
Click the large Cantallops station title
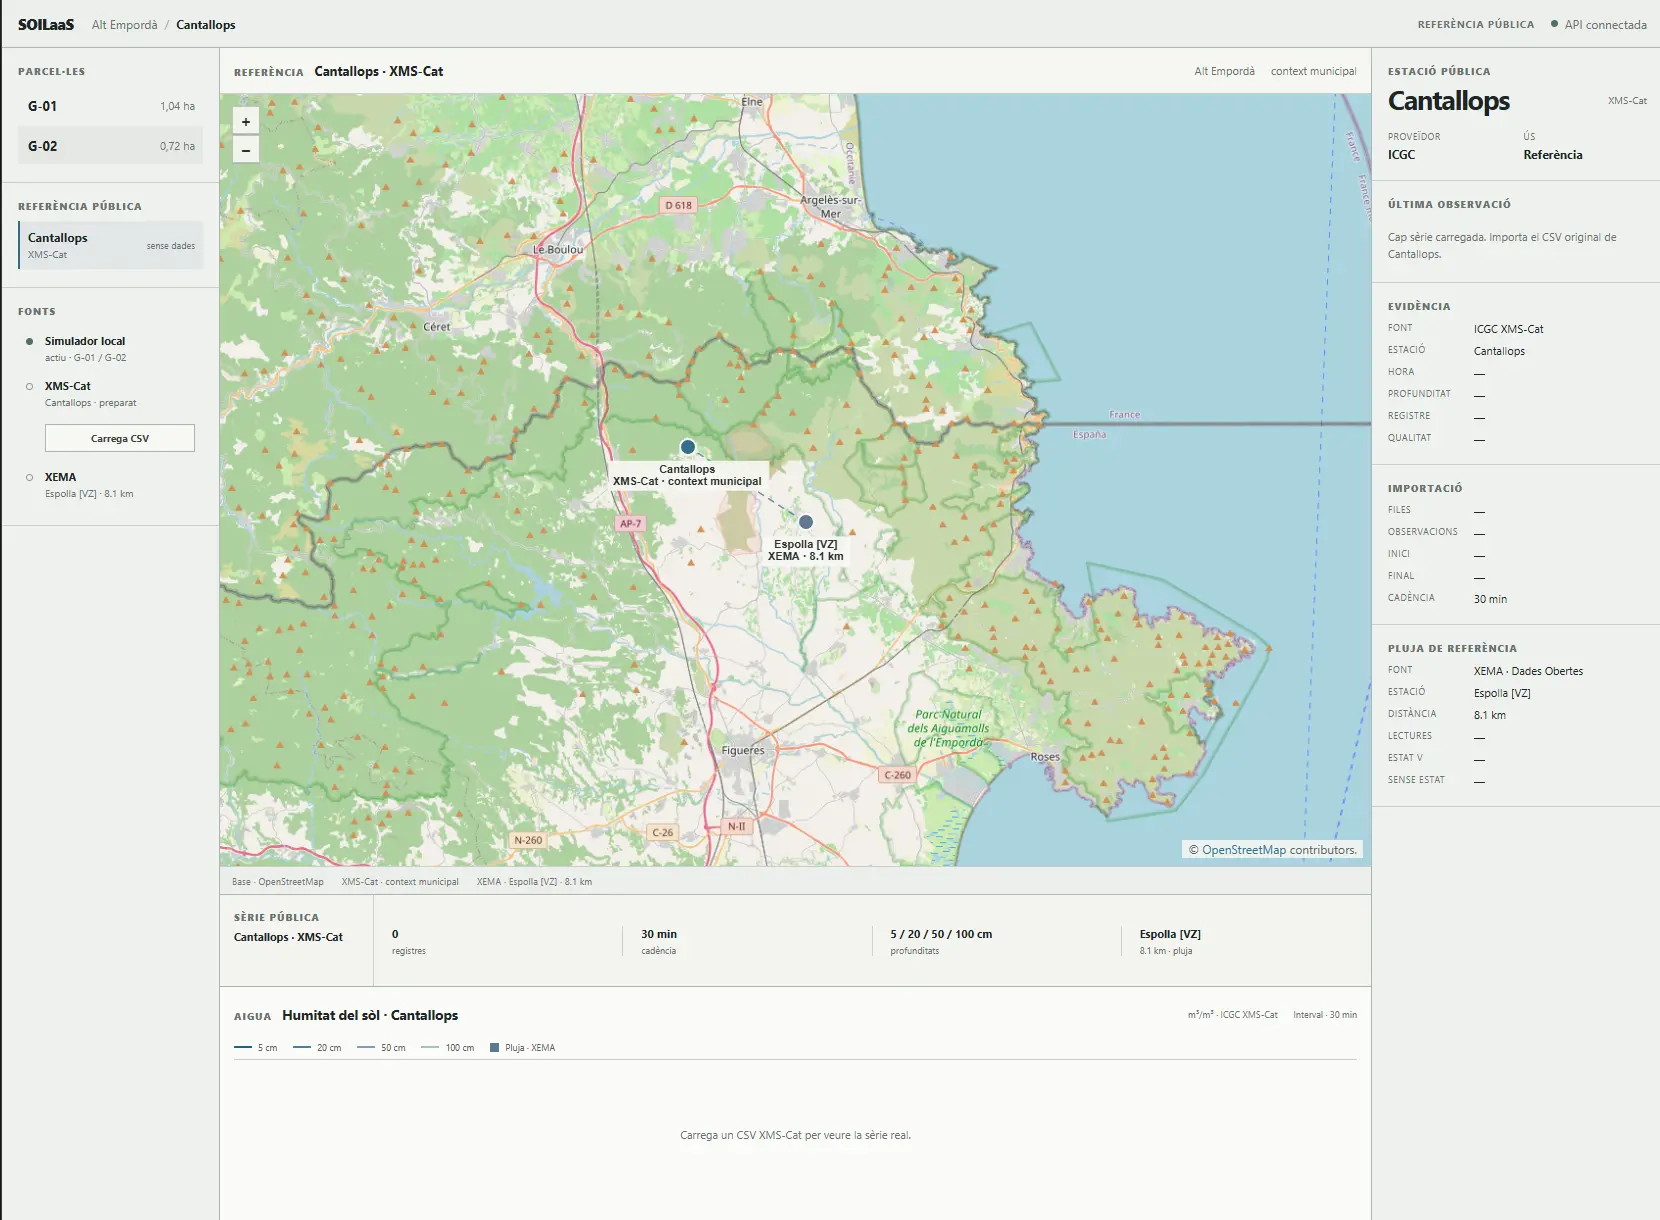click(x=1449, y=101)
